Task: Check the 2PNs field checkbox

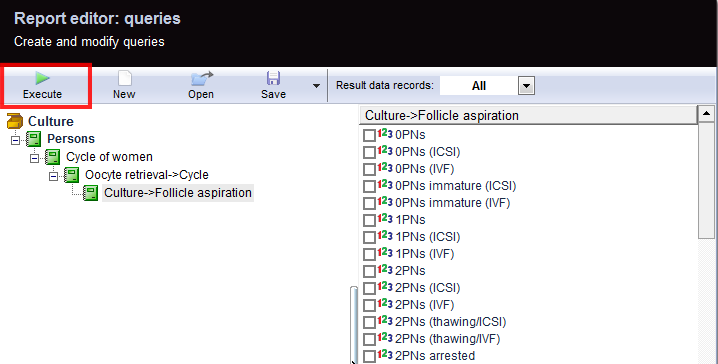Action: pyautogui.click(x=369, y=271)
